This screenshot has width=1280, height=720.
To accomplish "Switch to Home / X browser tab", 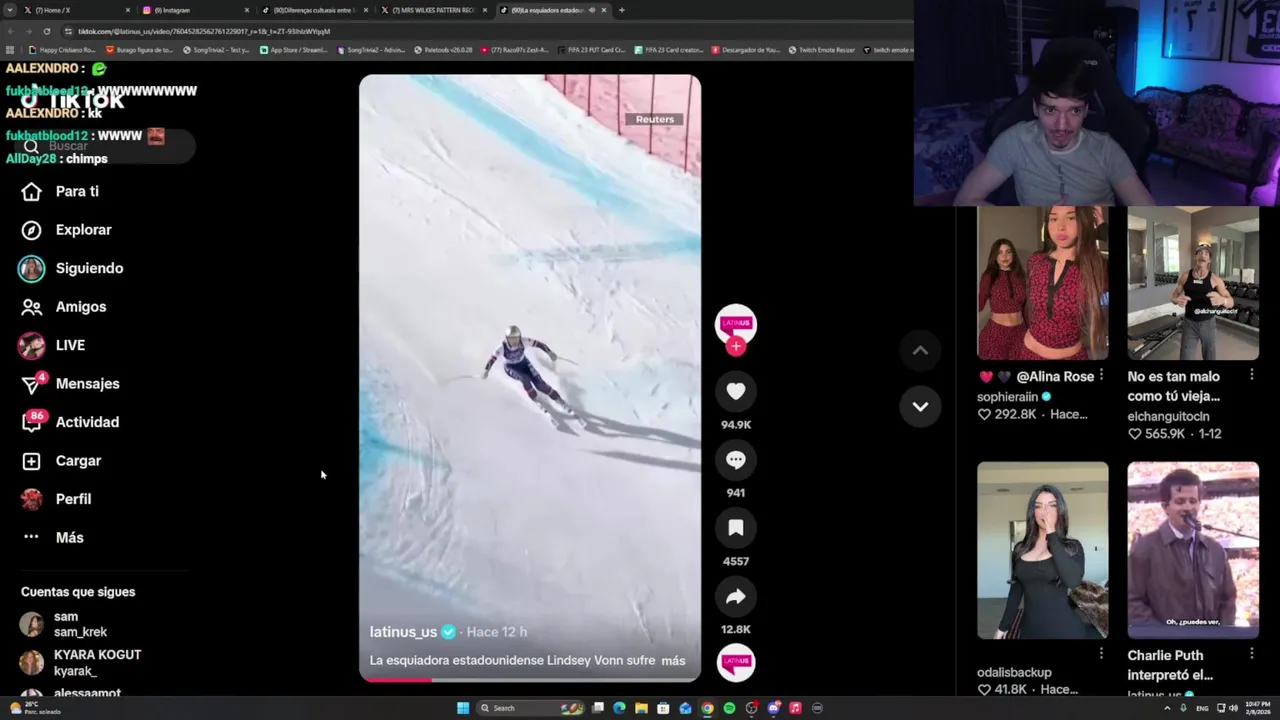I will point(77,10).
